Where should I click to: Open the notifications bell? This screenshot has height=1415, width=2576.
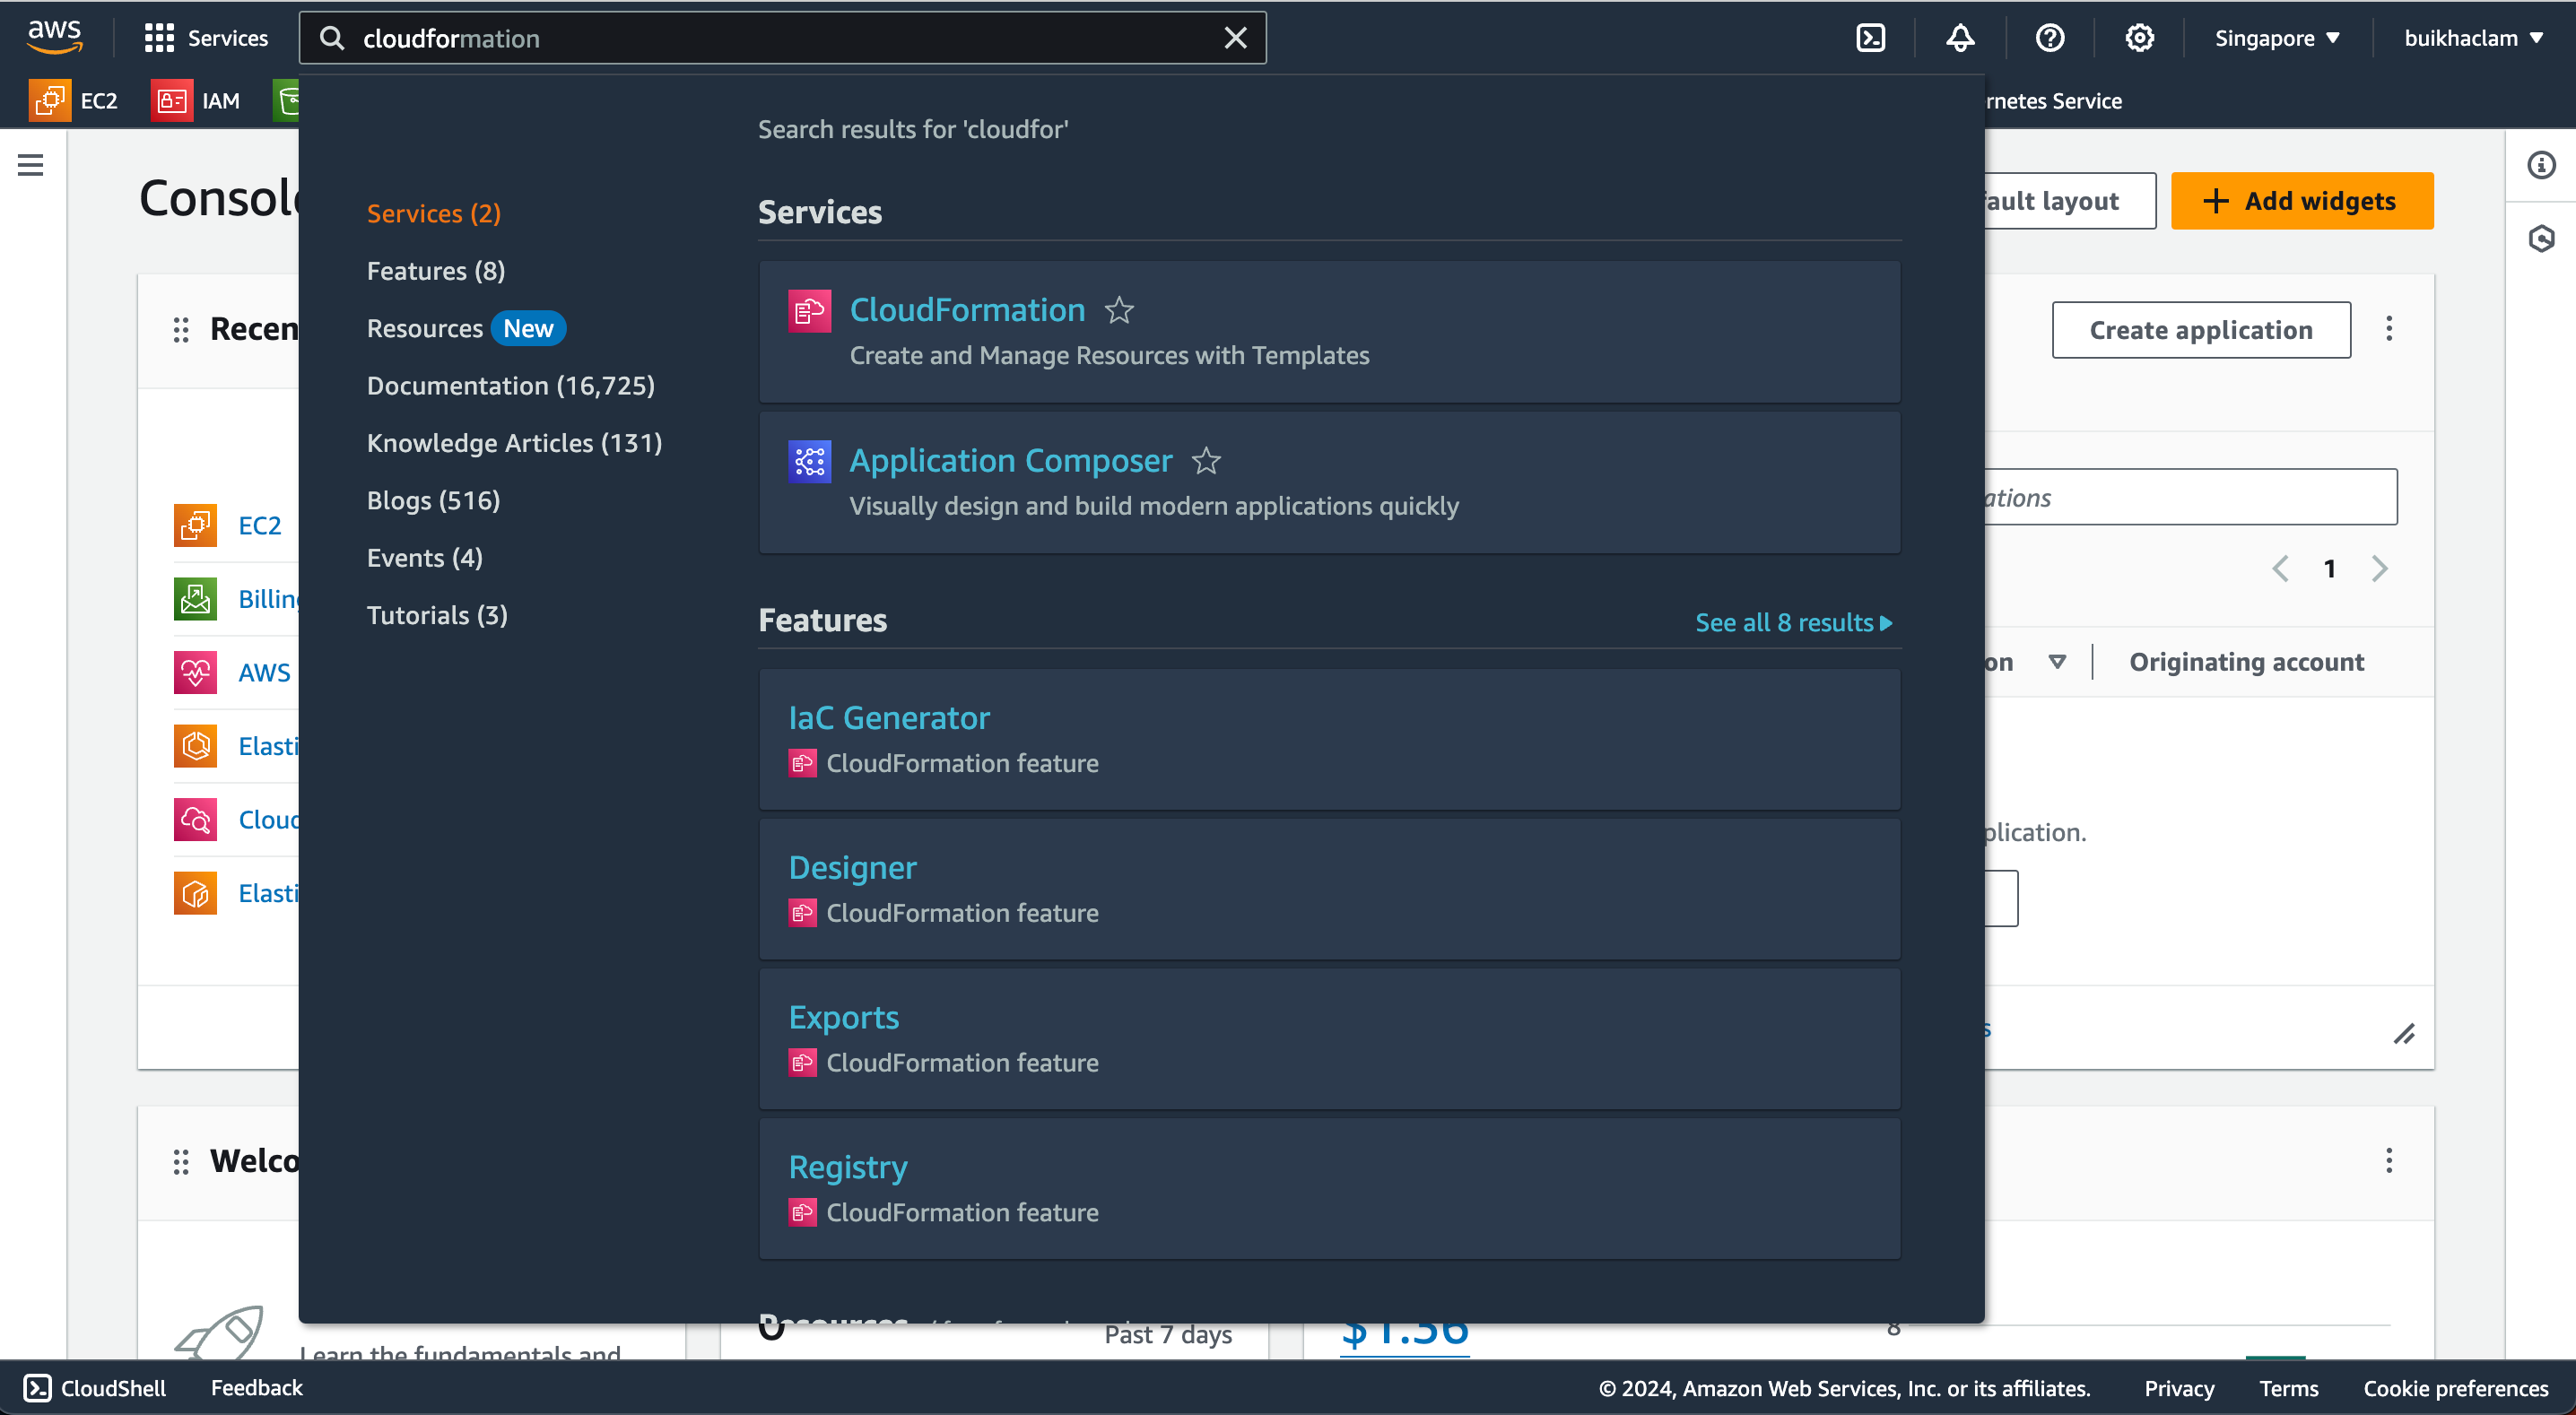coord(1960,38)
